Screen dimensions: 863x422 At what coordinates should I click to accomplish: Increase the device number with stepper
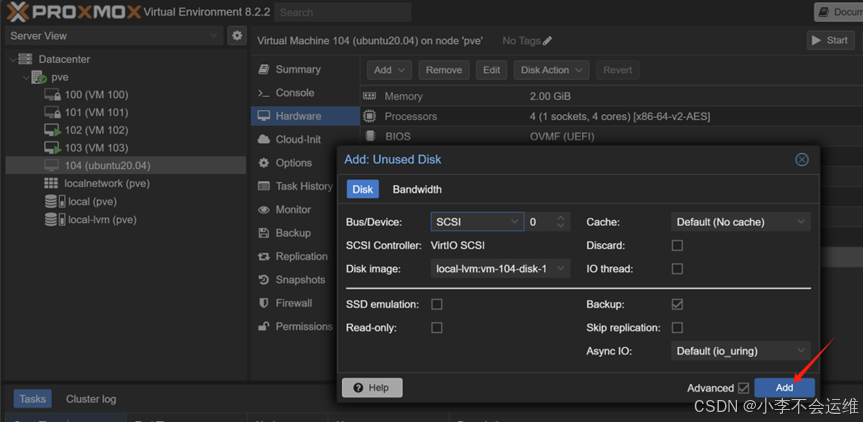(x=561, y=218)
